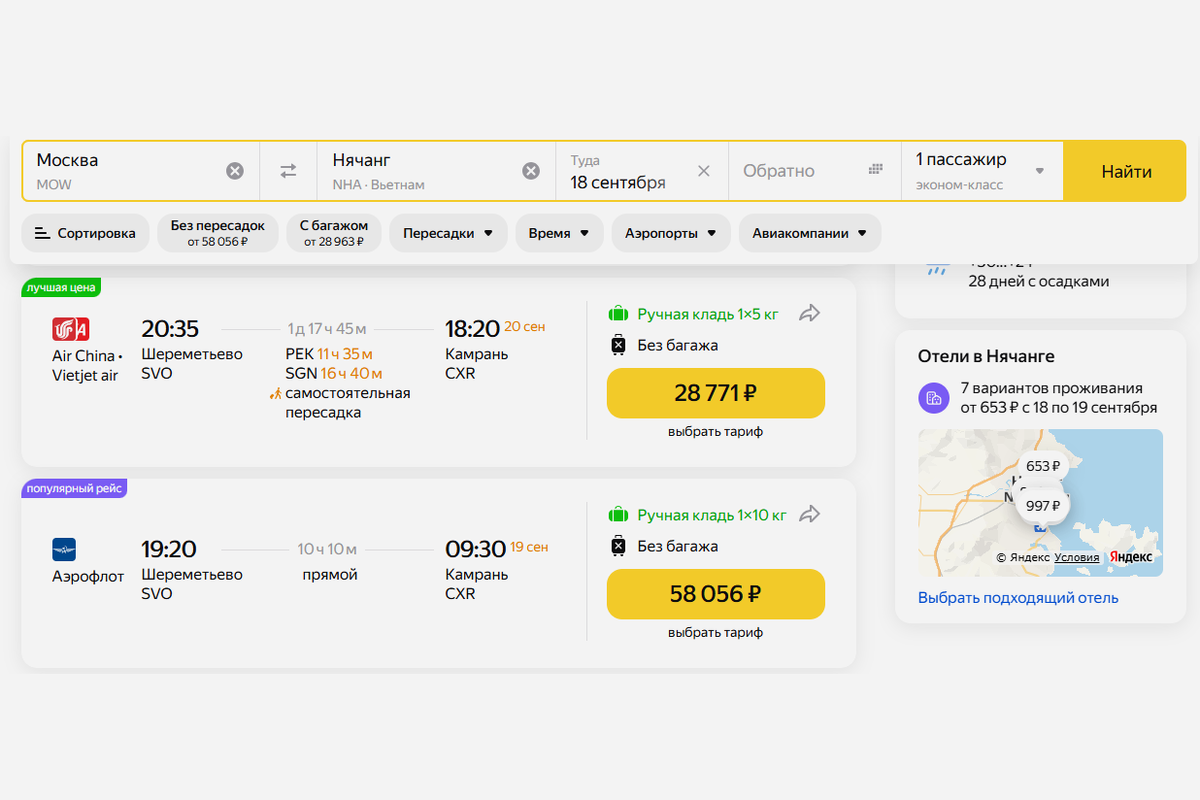Image resolution: width=1200 pixels, height=800 pixels.
Task: Clear the Нячанг destination field
Action: [x=531, y=171]
